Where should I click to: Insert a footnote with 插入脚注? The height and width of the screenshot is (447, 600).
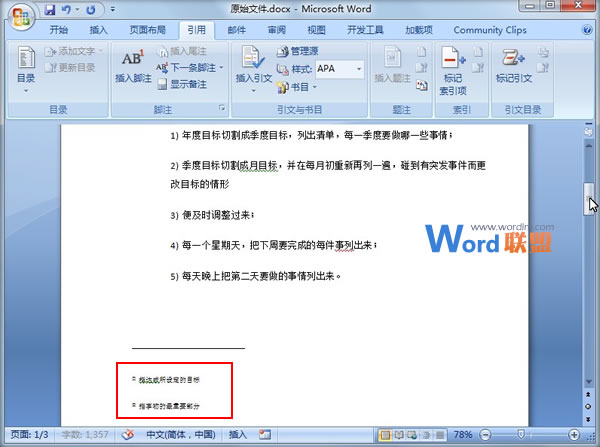pos(133,66)
